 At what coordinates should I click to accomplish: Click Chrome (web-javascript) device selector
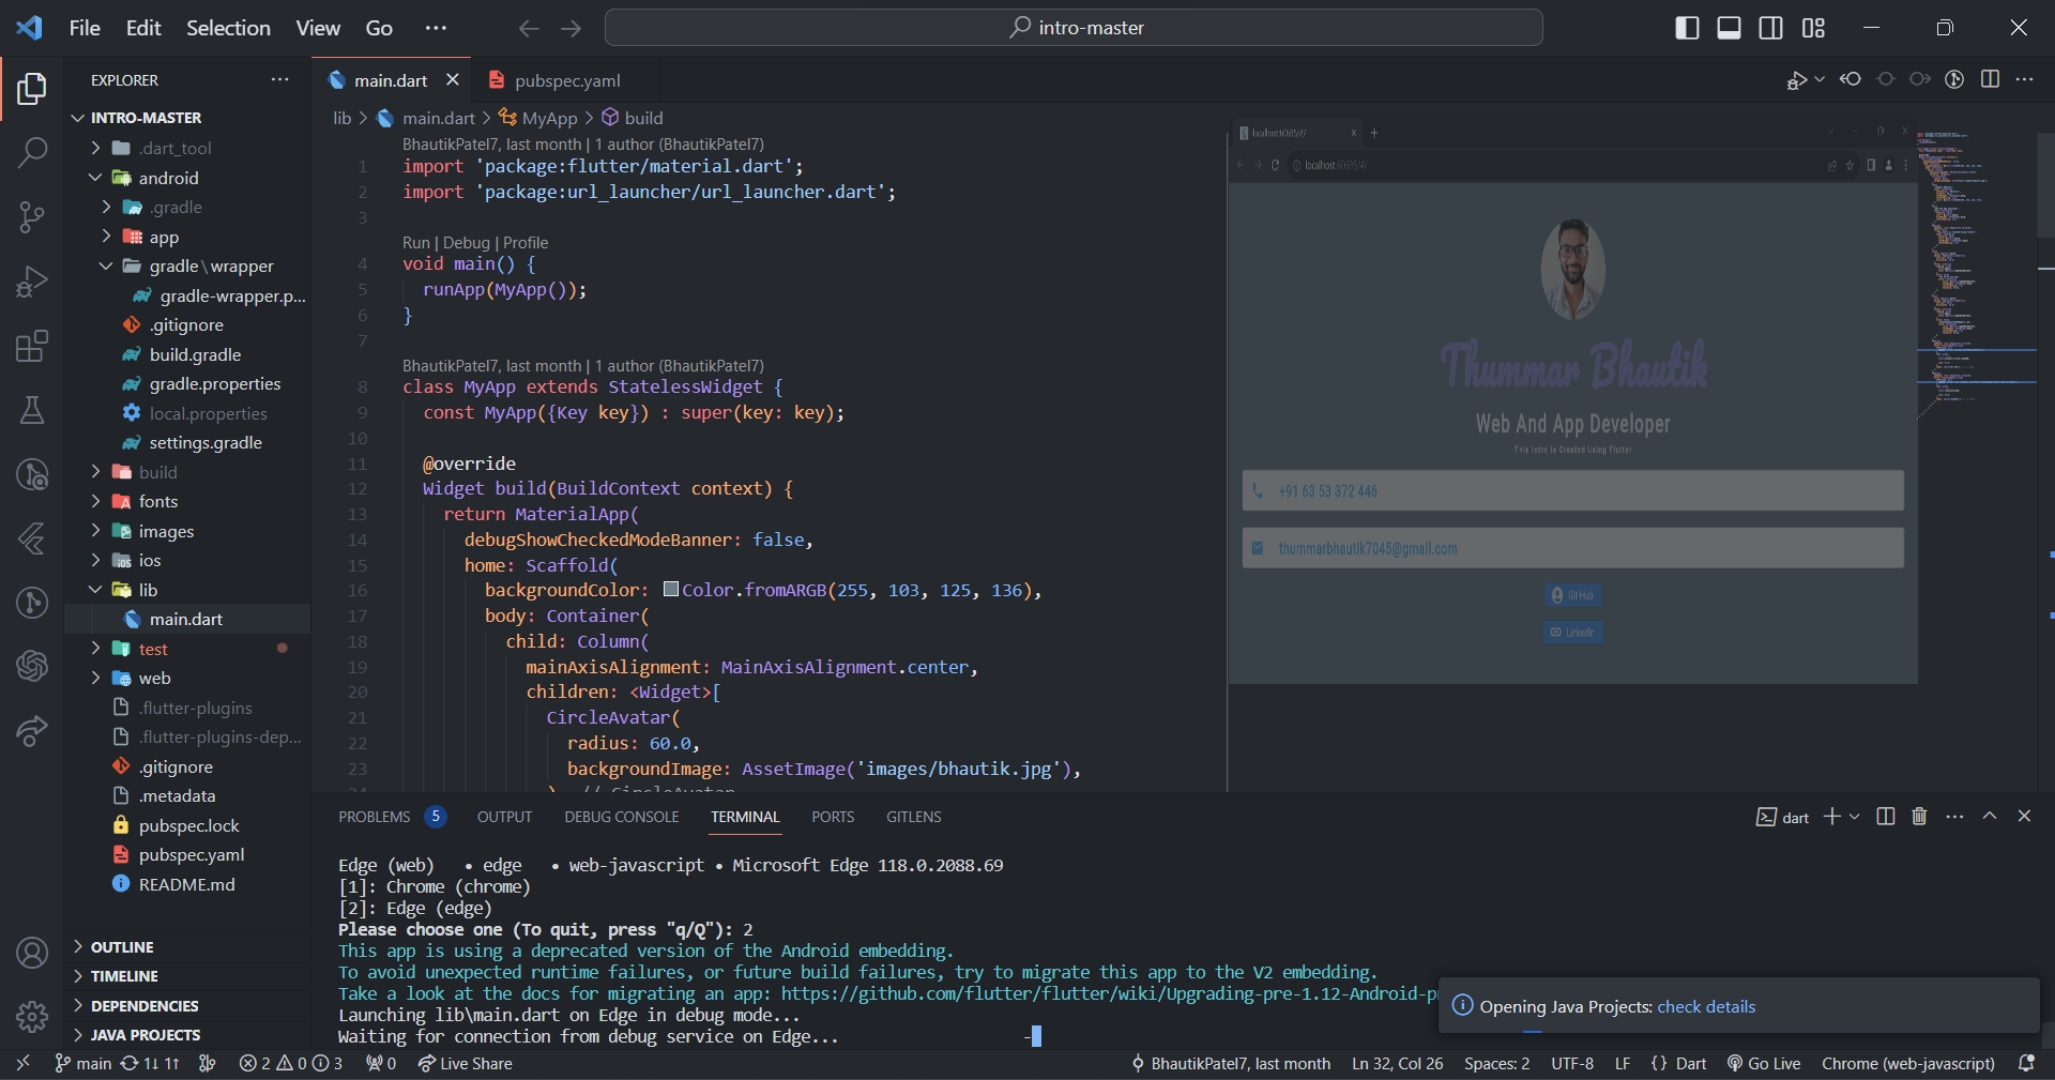tap(1908, 1063)
